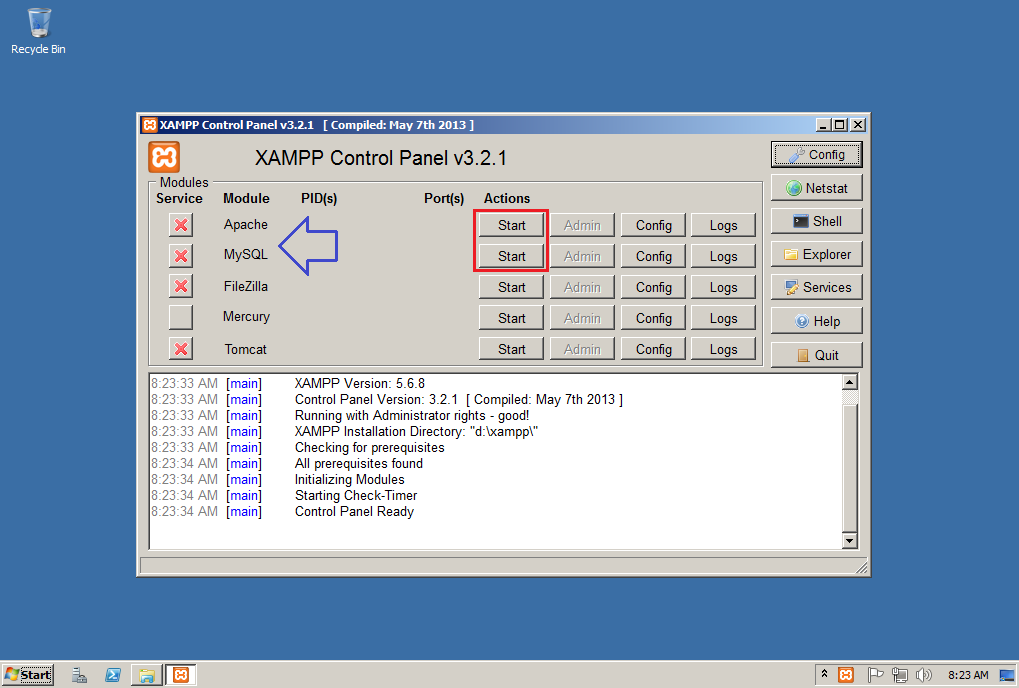The height and width of the screenshot is (688, 1019).
Task: Click the volume speaker icon in the tray
Action: click(922, 674)
